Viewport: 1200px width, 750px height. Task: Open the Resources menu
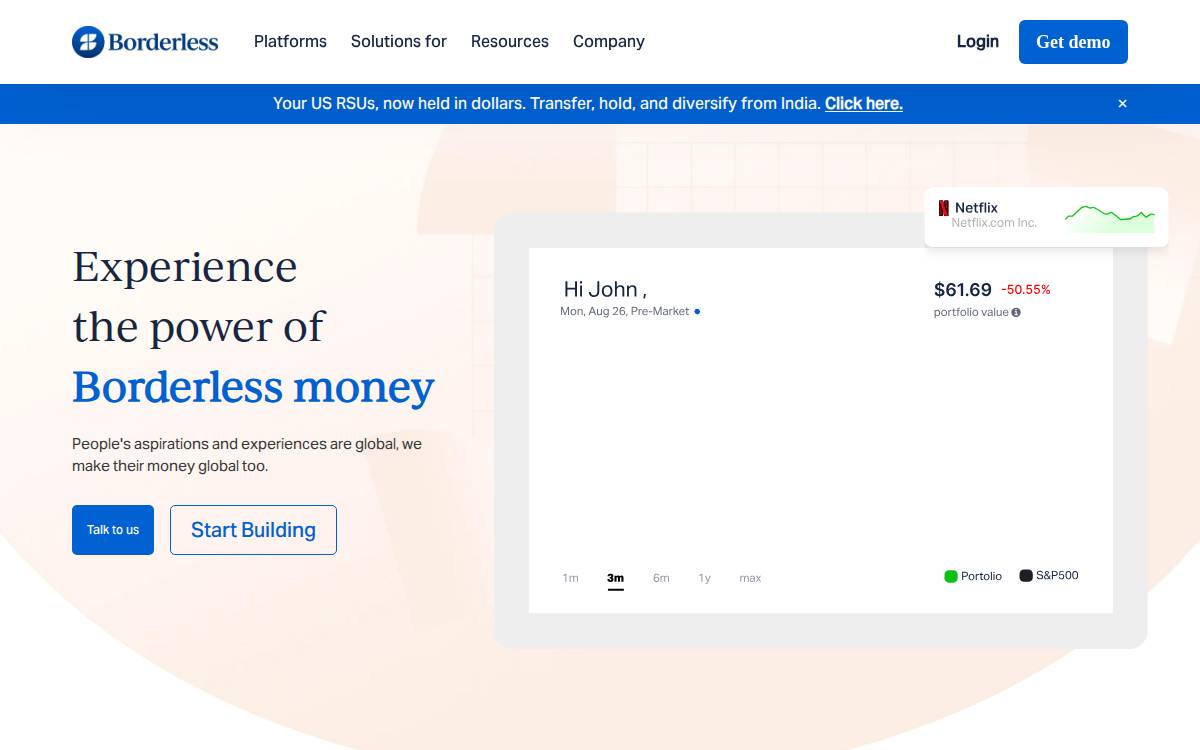pyautogui.click(x=510, y=41)
